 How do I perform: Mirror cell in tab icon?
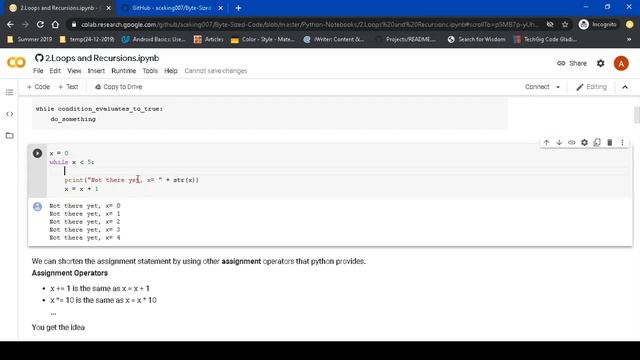(597, 142)
